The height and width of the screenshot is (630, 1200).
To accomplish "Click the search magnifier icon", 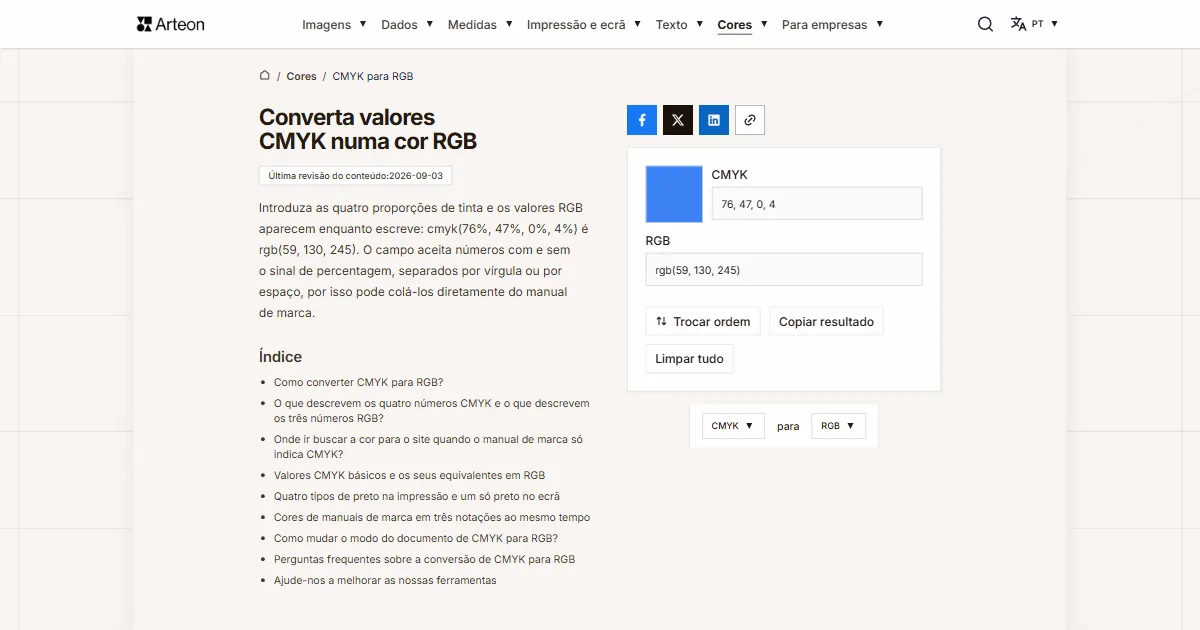I will (985, 24).
